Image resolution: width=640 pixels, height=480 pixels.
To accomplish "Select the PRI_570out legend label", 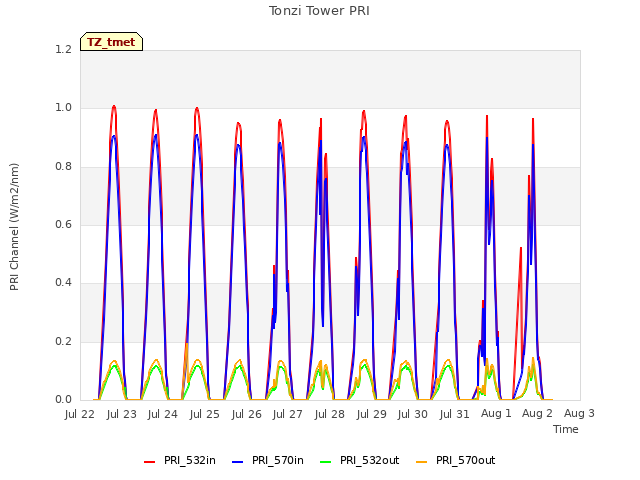I will [x=465, y=460].
